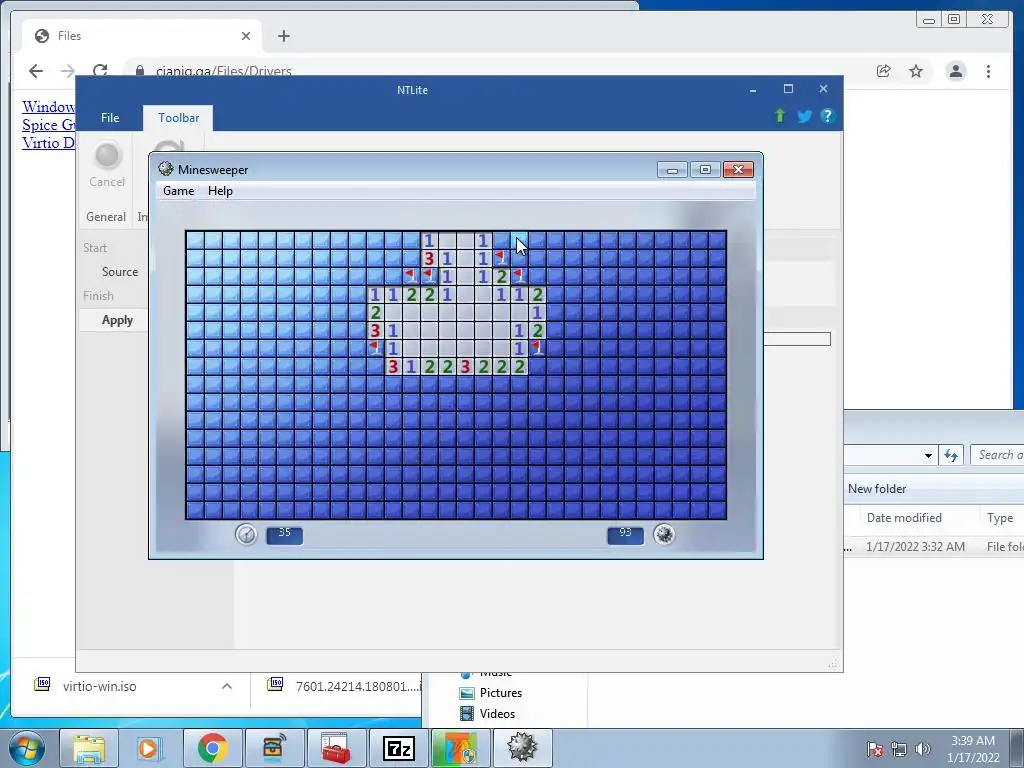Screen dimensions: 1024x768
Task: Open Windows Explorer from taskbar
Action: tap(89, 748)
